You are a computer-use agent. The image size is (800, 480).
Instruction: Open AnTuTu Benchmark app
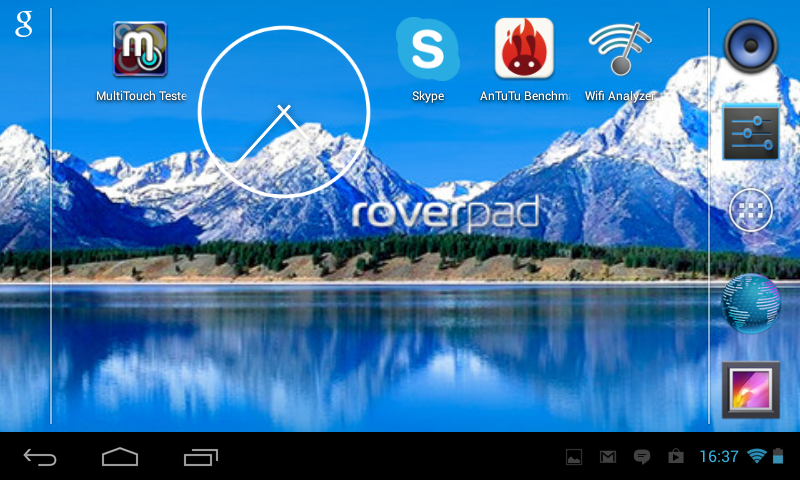(x=524, y=48)
